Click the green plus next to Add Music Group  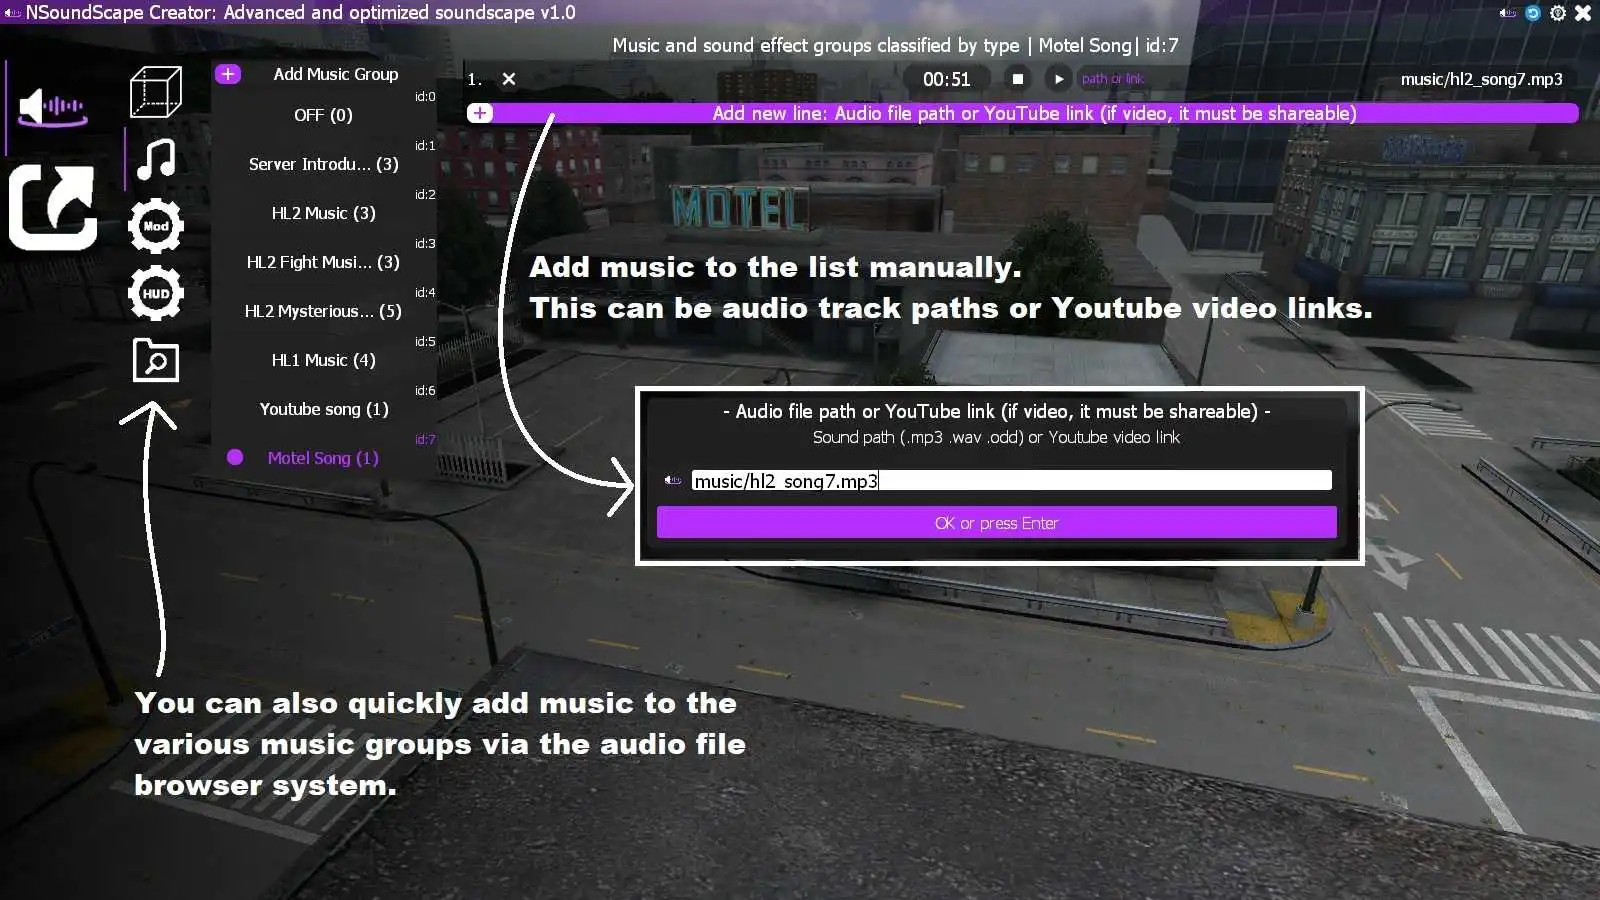(x=228, y=73)
